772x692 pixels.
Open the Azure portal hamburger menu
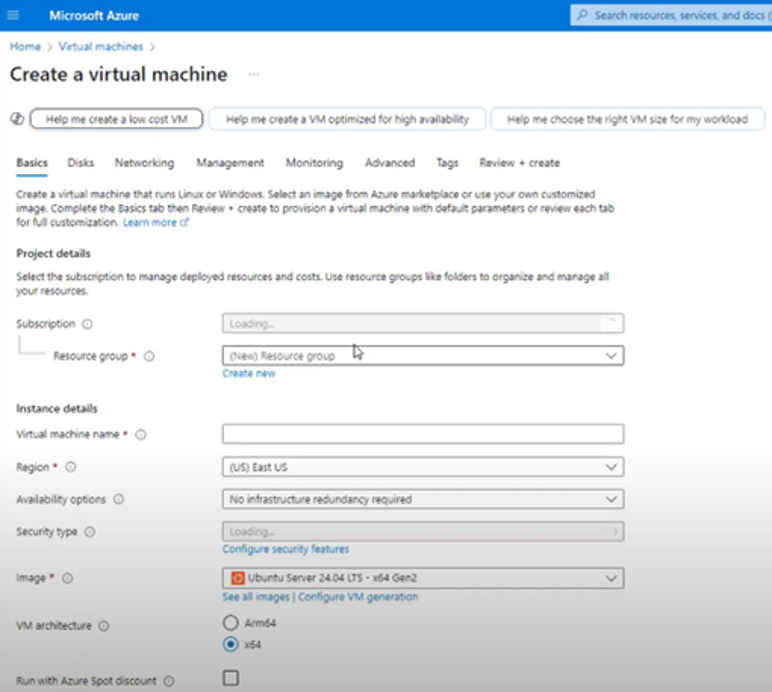[13, 15]
